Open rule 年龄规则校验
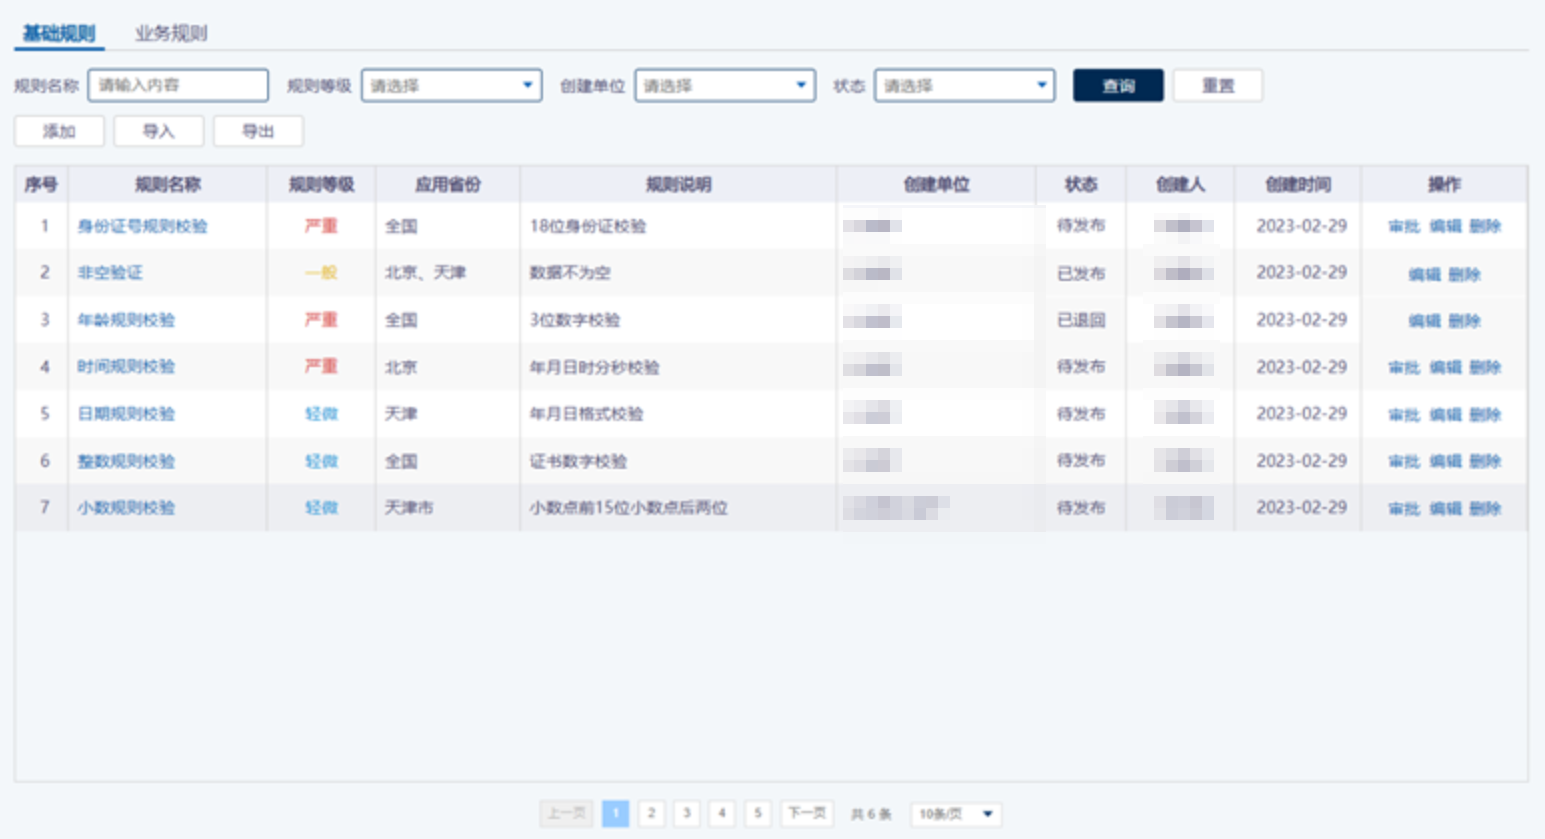Image resolution: width=1545 pixels, height=839 pixels. [126, 320]
